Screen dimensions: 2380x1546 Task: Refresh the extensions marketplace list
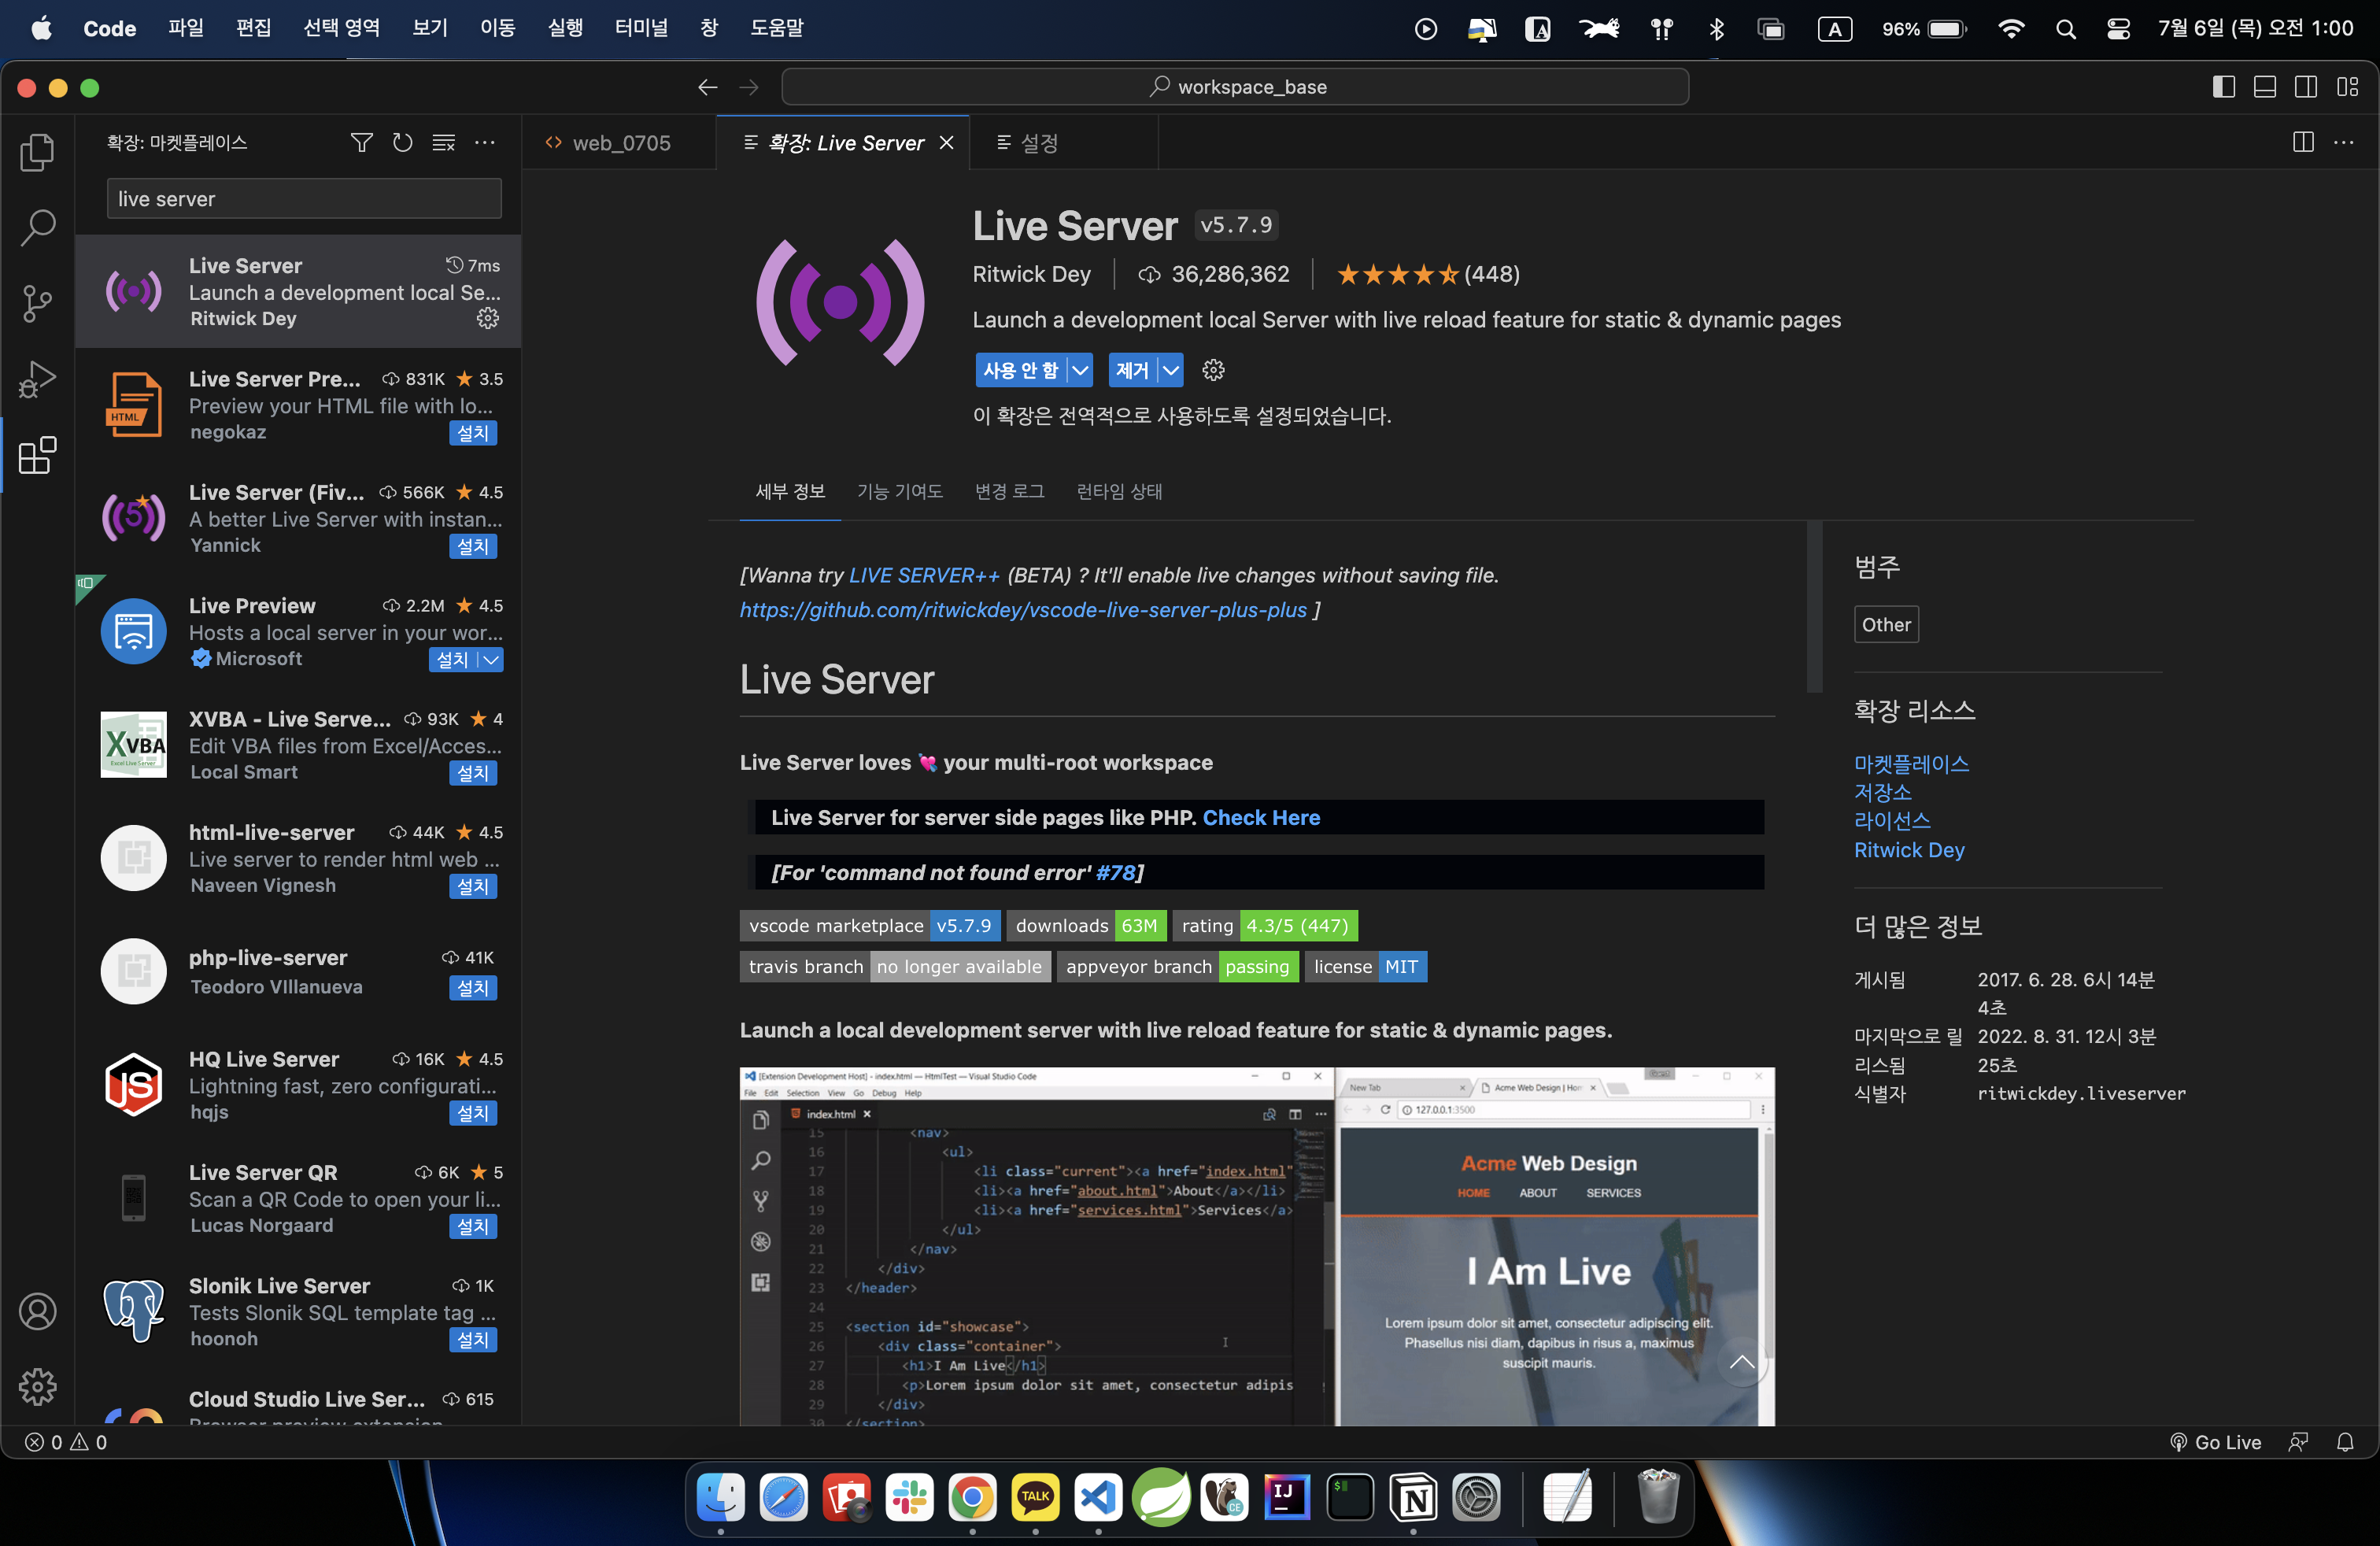coord(402,143)
